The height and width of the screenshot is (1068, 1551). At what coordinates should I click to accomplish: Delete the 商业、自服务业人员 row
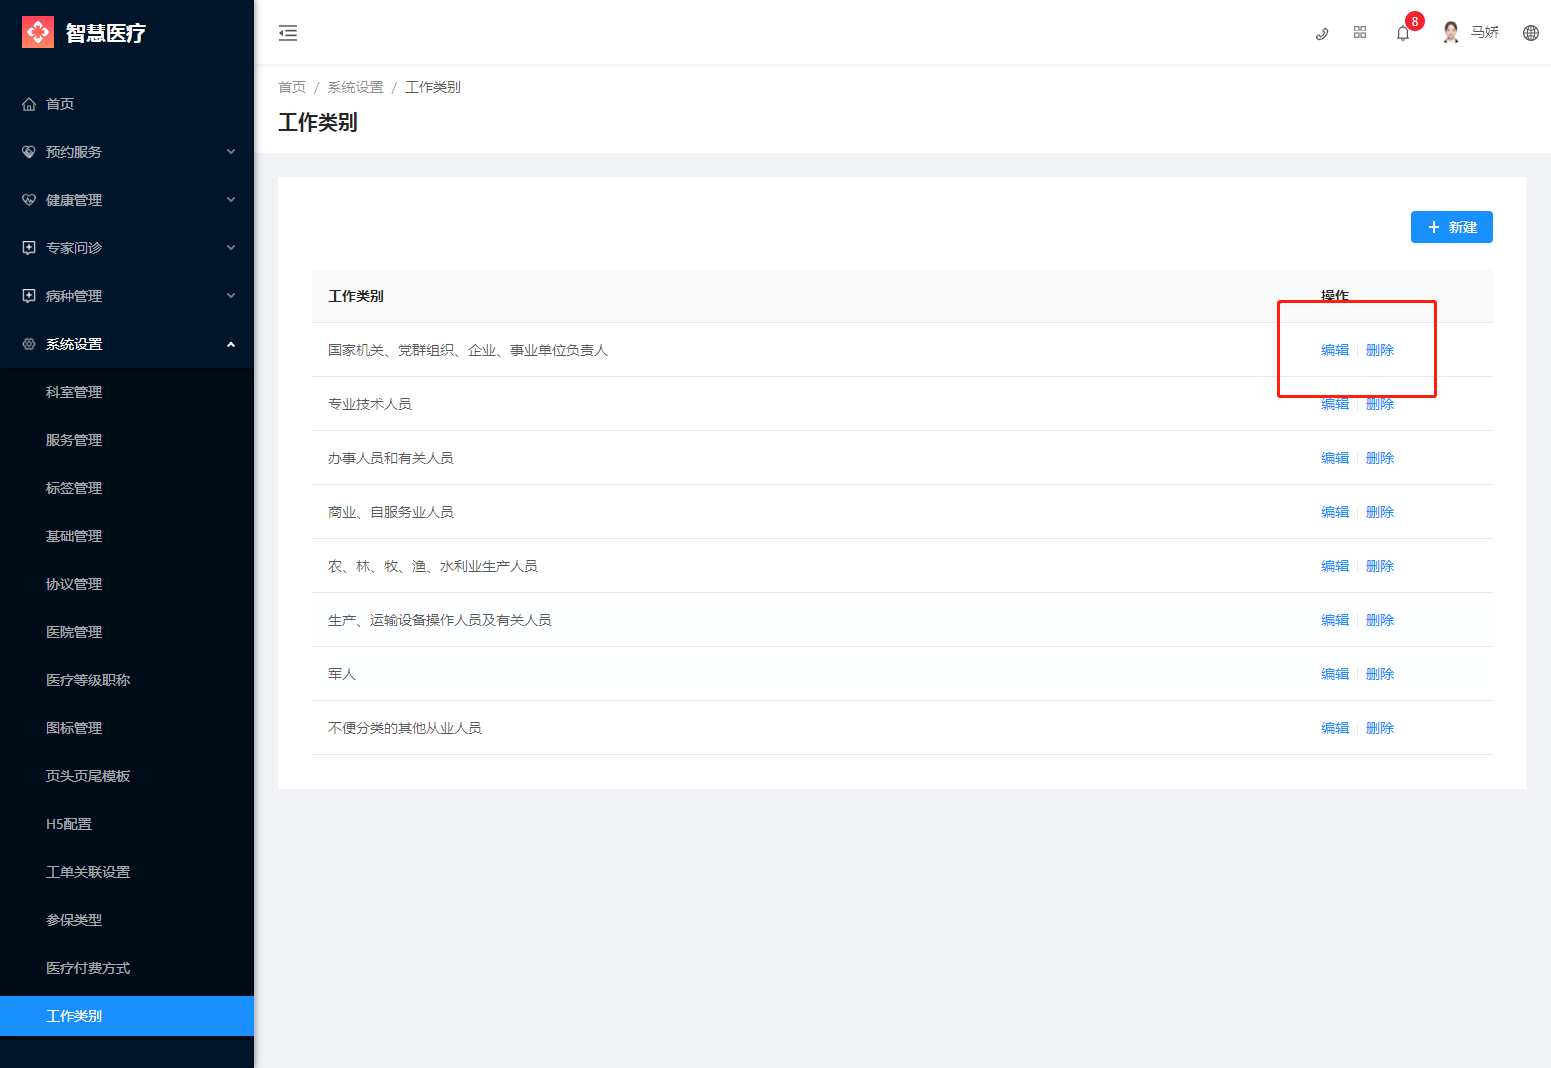click(x=1380, y=512)
